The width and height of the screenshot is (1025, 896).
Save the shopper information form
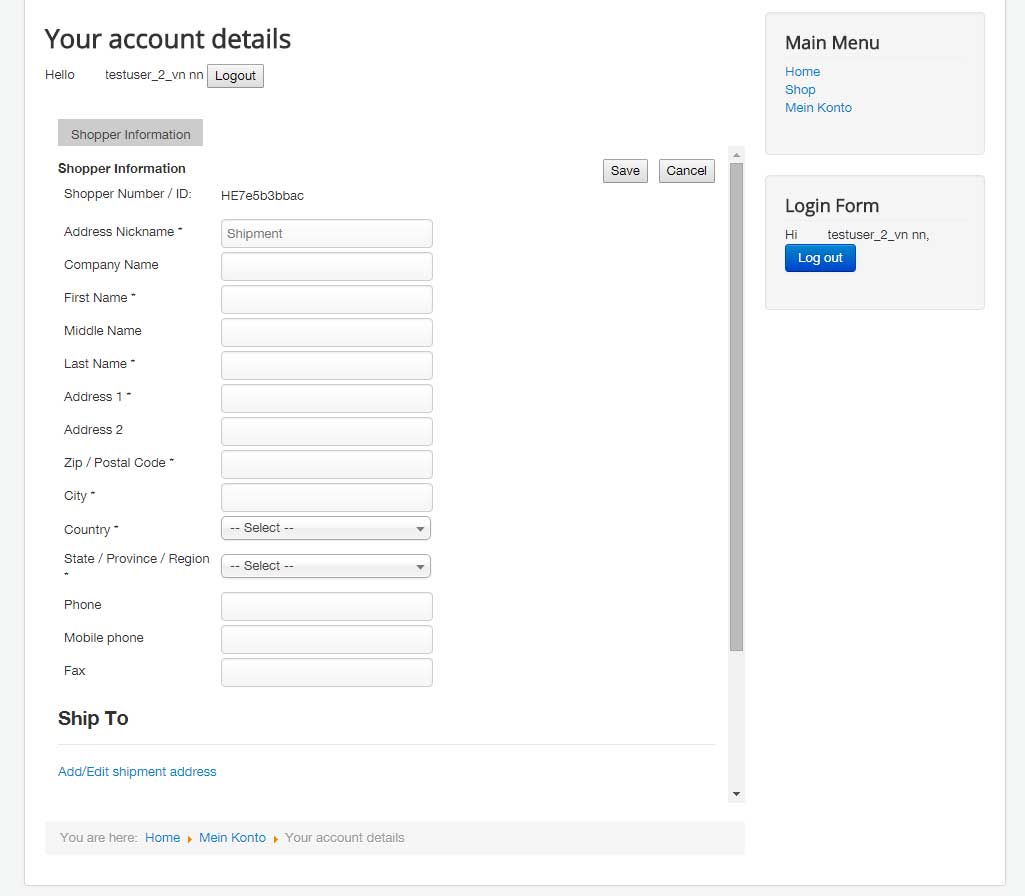click(625, 171)
